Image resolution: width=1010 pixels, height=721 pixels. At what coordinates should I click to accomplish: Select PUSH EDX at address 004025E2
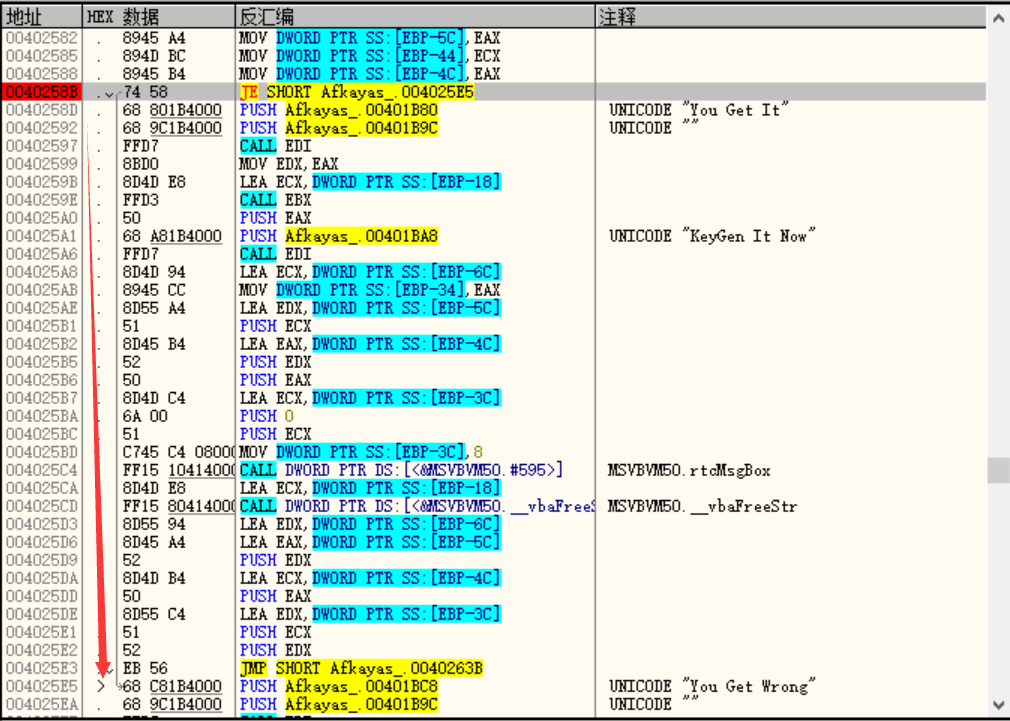click(x=276, y=651)
